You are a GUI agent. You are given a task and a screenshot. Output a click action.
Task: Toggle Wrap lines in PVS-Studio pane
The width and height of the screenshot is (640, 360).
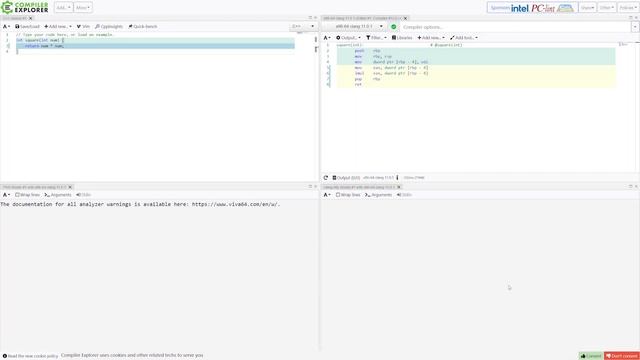point(27,195)
